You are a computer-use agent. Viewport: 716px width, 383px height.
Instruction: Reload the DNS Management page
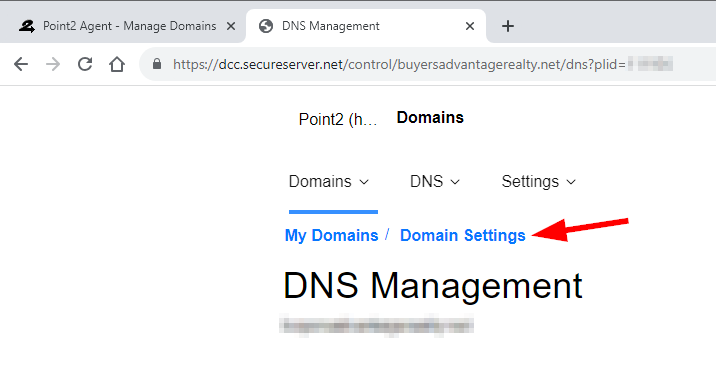pos(85,64)
